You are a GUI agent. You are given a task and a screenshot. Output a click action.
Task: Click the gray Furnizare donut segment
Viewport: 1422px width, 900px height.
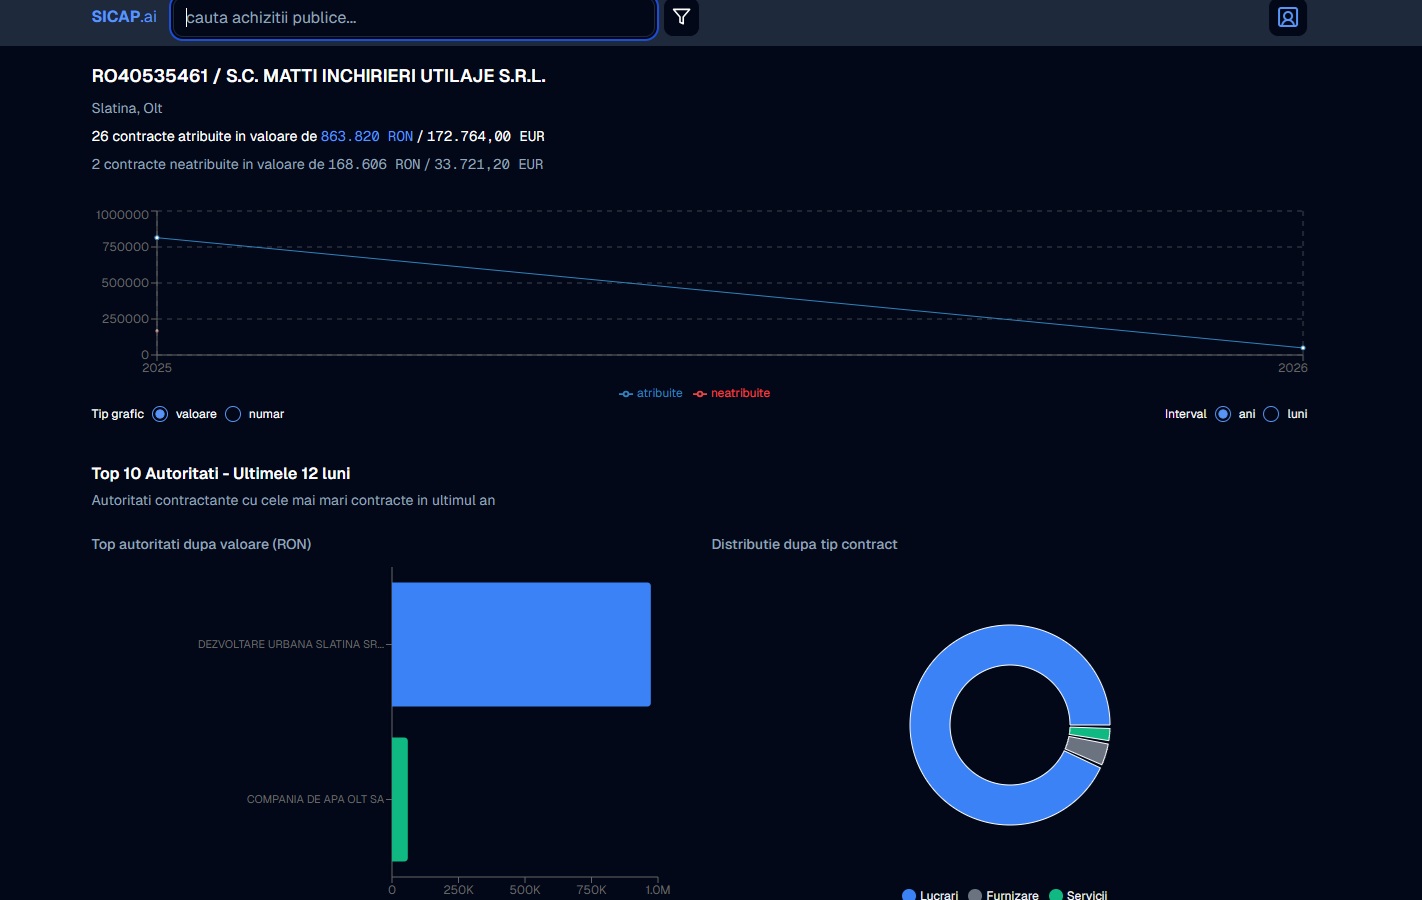[x=1087, y=750]
